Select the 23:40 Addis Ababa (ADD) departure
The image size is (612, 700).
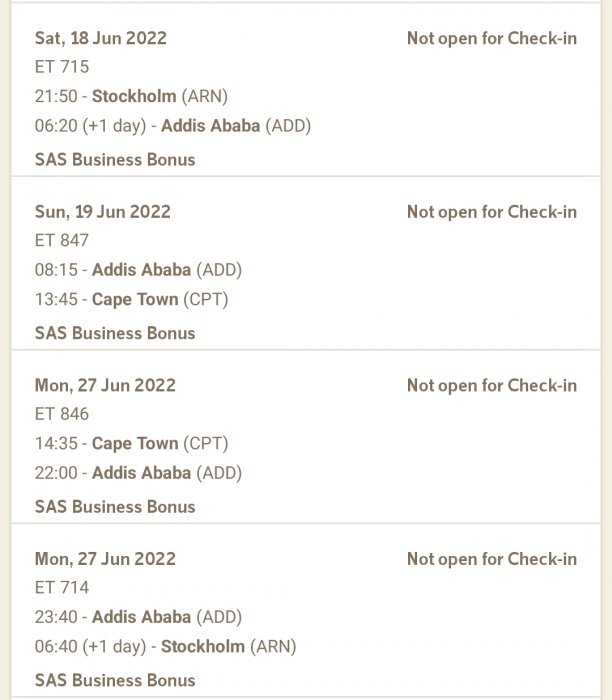point(138,617)
